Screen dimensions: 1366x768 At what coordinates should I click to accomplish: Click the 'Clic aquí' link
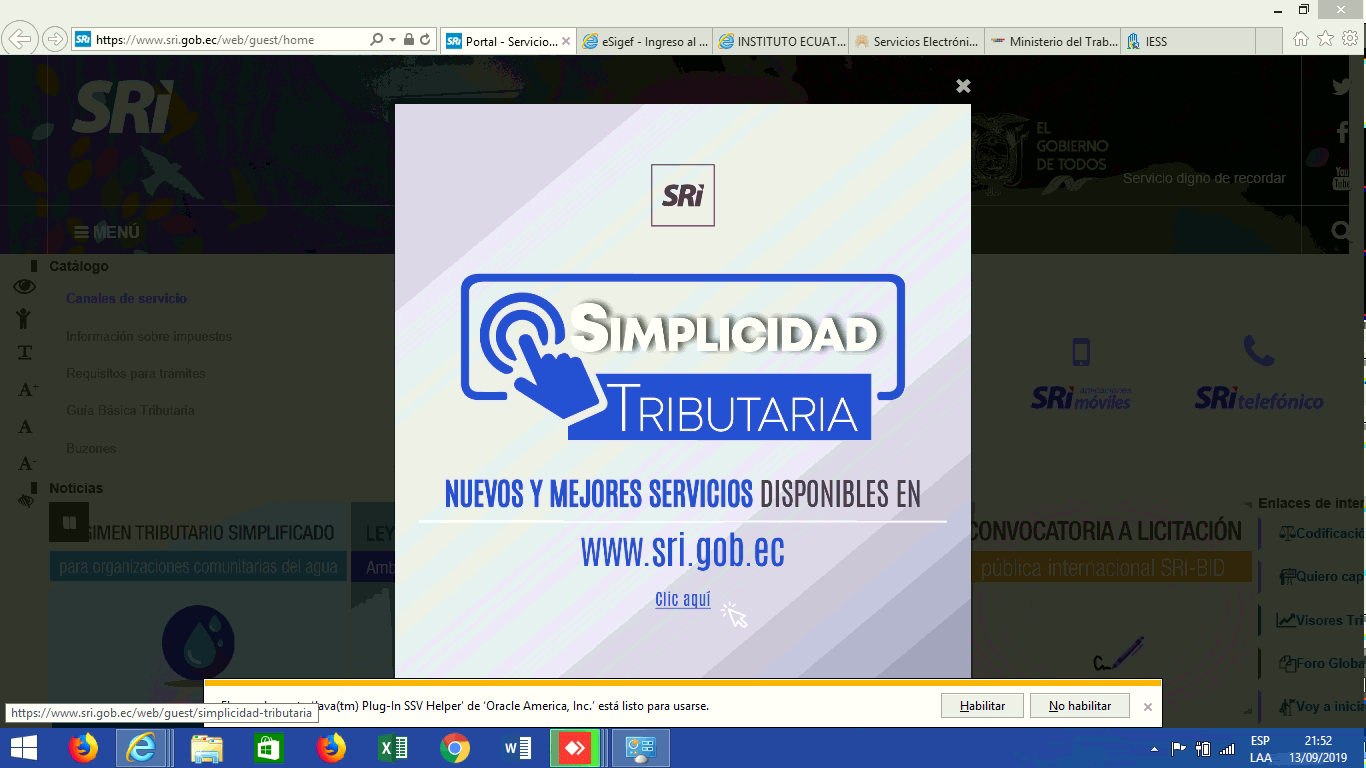click(682, 600)
